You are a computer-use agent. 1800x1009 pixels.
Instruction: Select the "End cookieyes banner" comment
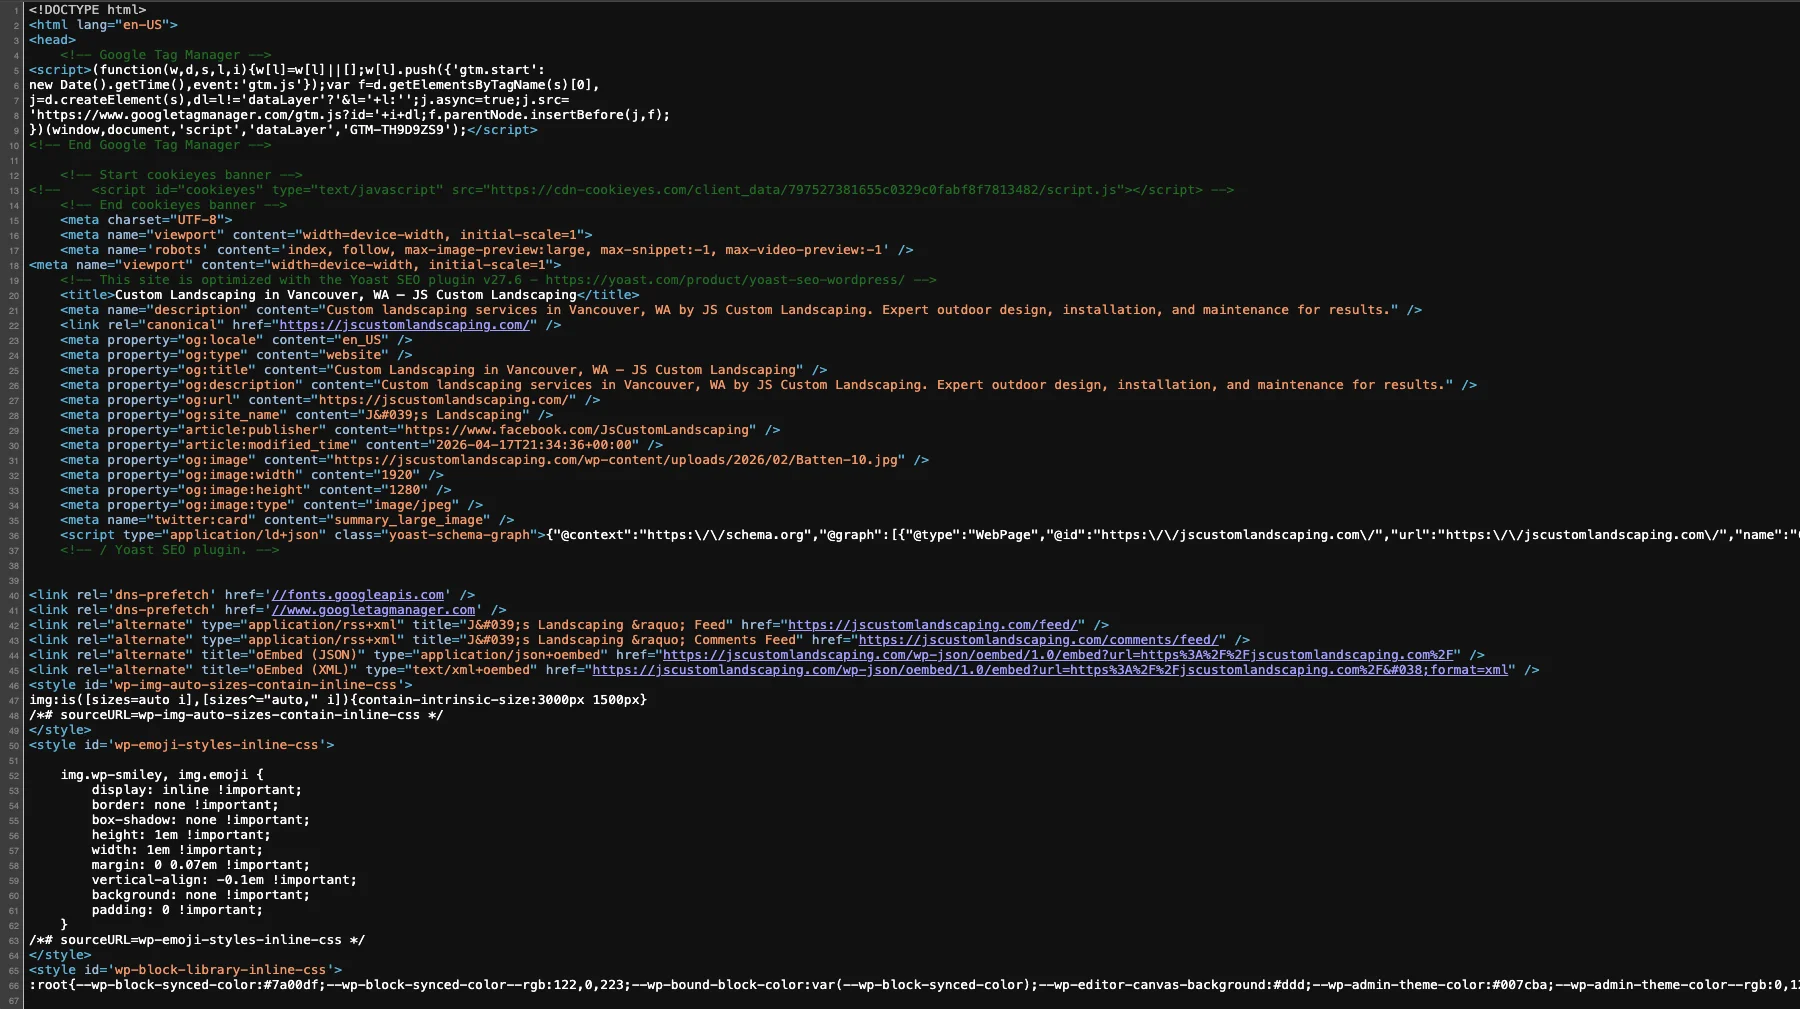coord(173,205)
